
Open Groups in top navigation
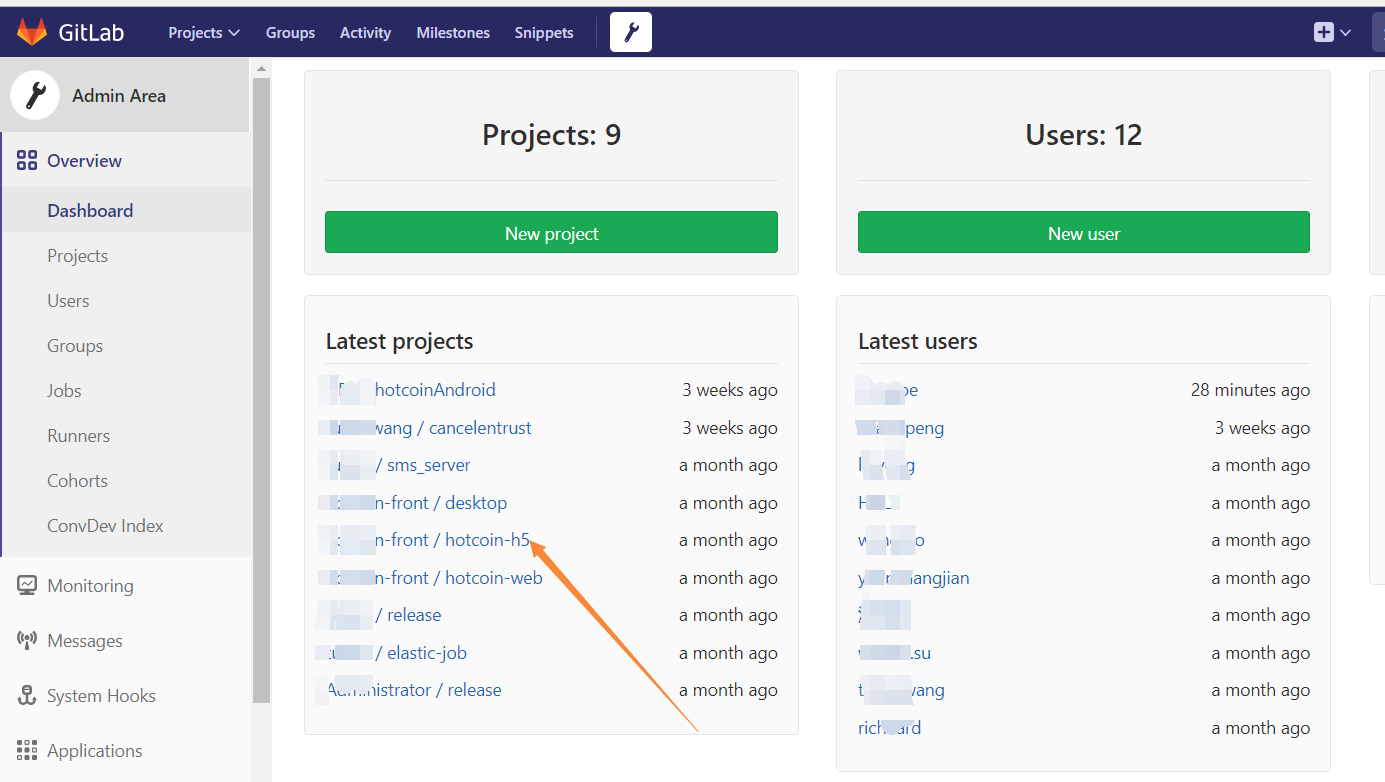[x=290, y=33]
